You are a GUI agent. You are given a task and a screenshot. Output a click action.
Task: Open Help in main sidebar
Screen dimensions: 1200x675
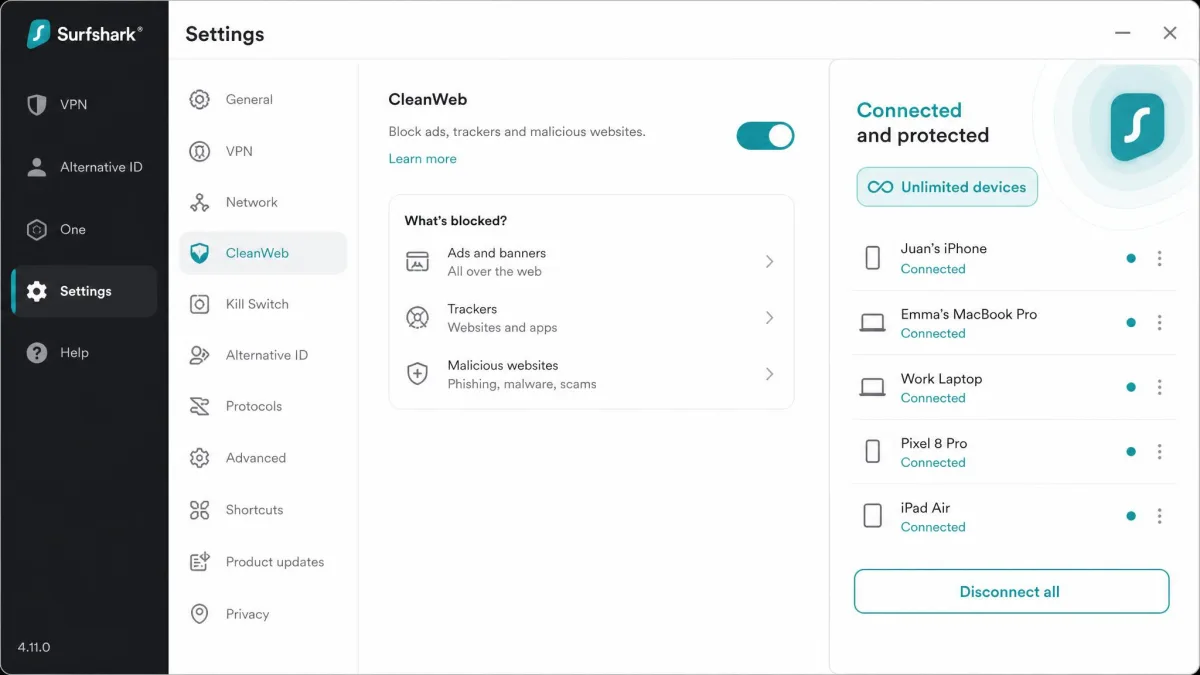click(84, 353)
